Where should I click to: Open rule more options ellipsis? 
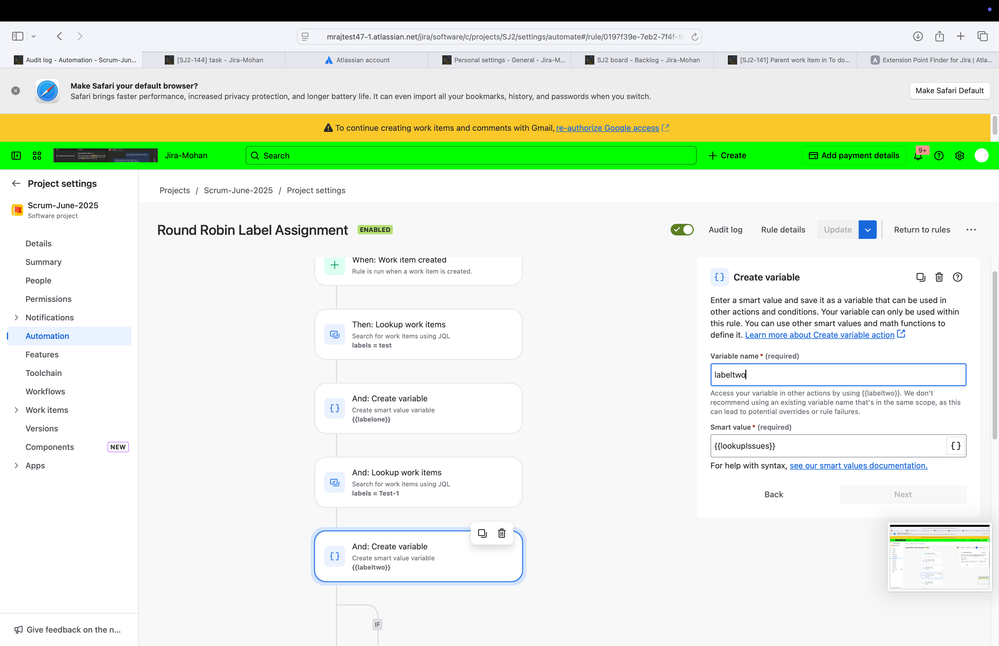click(x=971, y=229)
